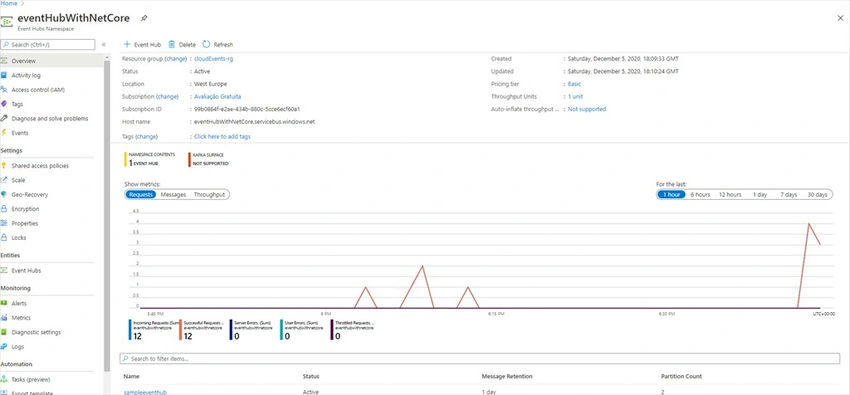Click the Server Errors legend swatch

coord(231,329)
